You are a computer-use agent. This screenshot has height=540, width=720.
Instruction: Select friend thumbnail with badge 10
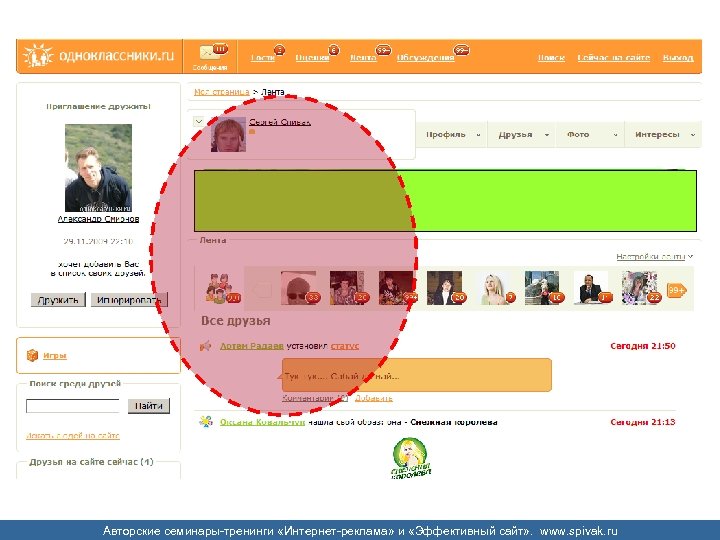542,288
